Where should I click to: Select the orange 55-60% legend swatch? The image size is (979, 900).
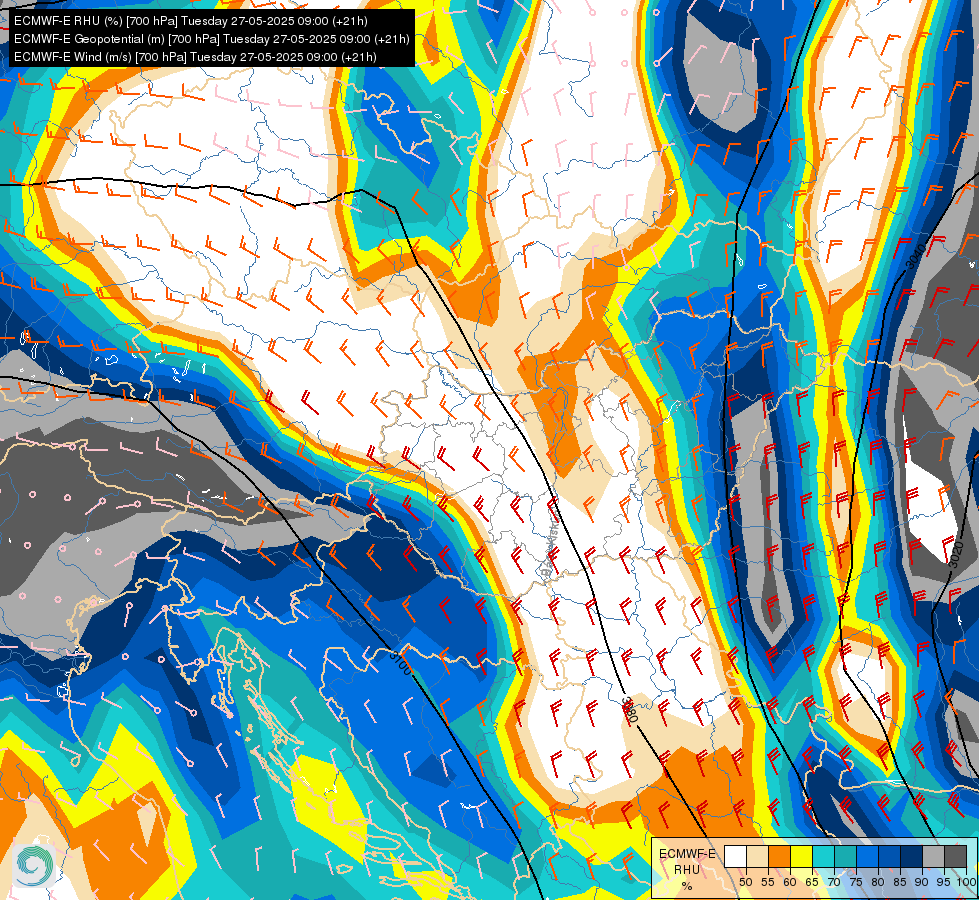(x=779, y=856)
